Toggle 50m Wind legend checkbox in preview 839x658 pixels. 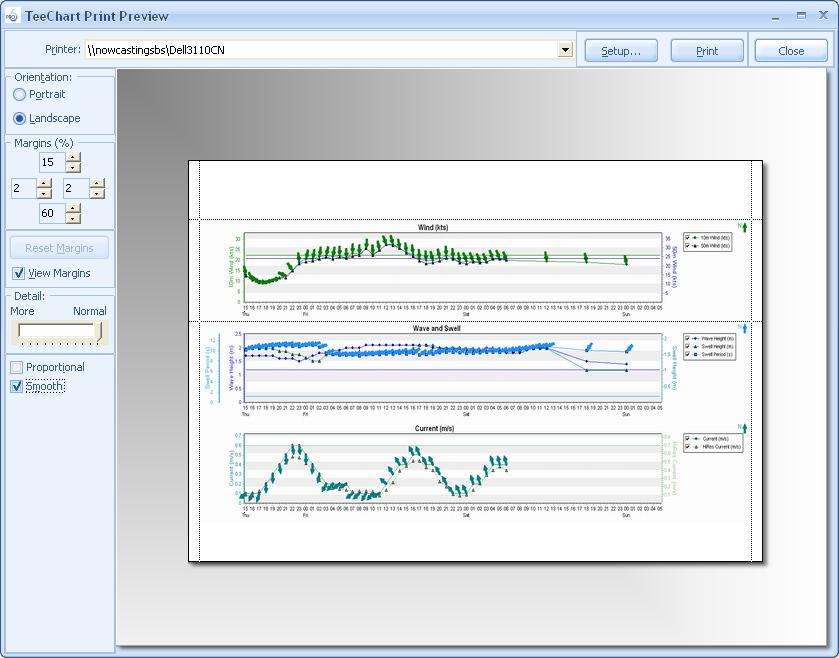(x=688, y=246)
